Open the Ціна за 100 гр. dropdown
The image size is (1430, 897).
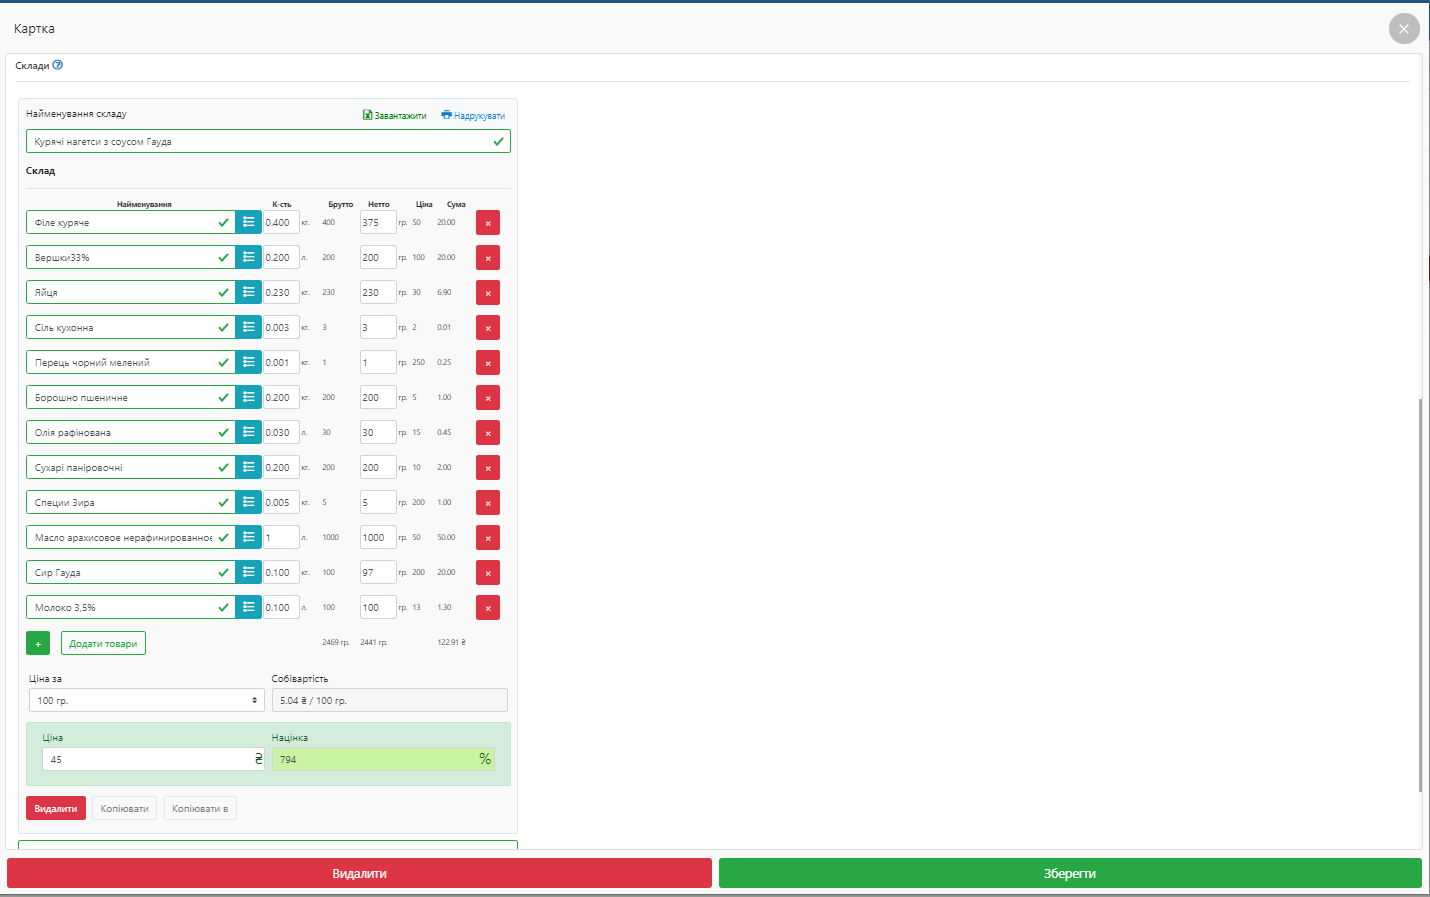(x=146, y=700)
